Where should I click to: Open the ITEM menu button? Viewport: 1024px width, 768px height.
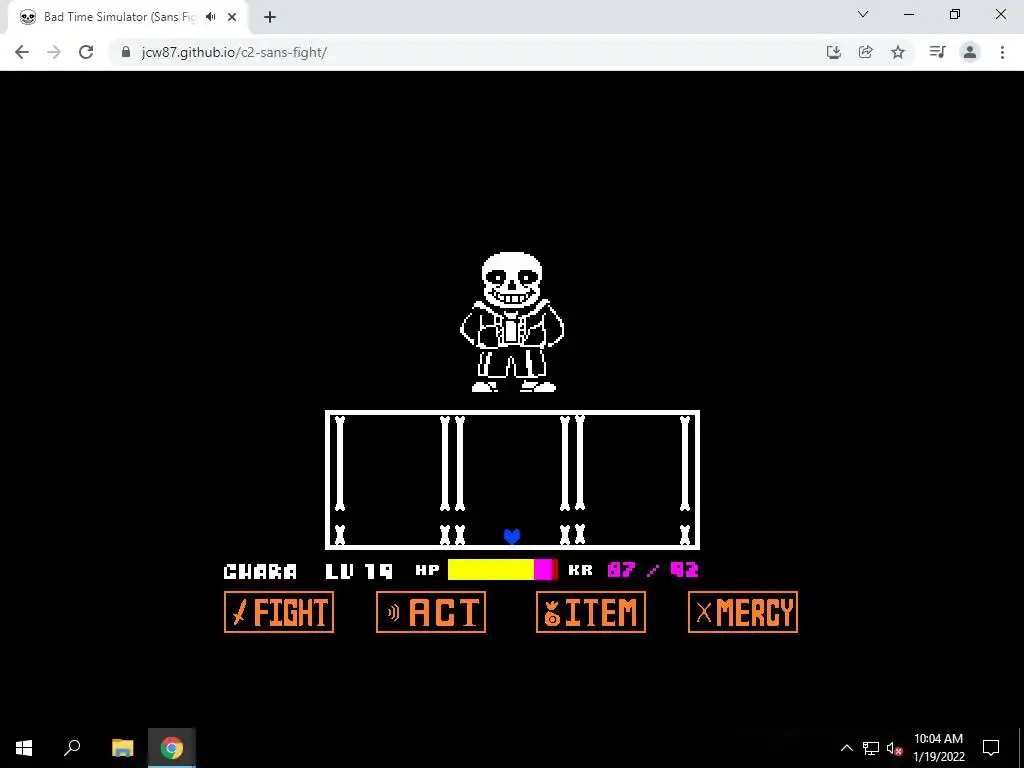pos(591,612)
